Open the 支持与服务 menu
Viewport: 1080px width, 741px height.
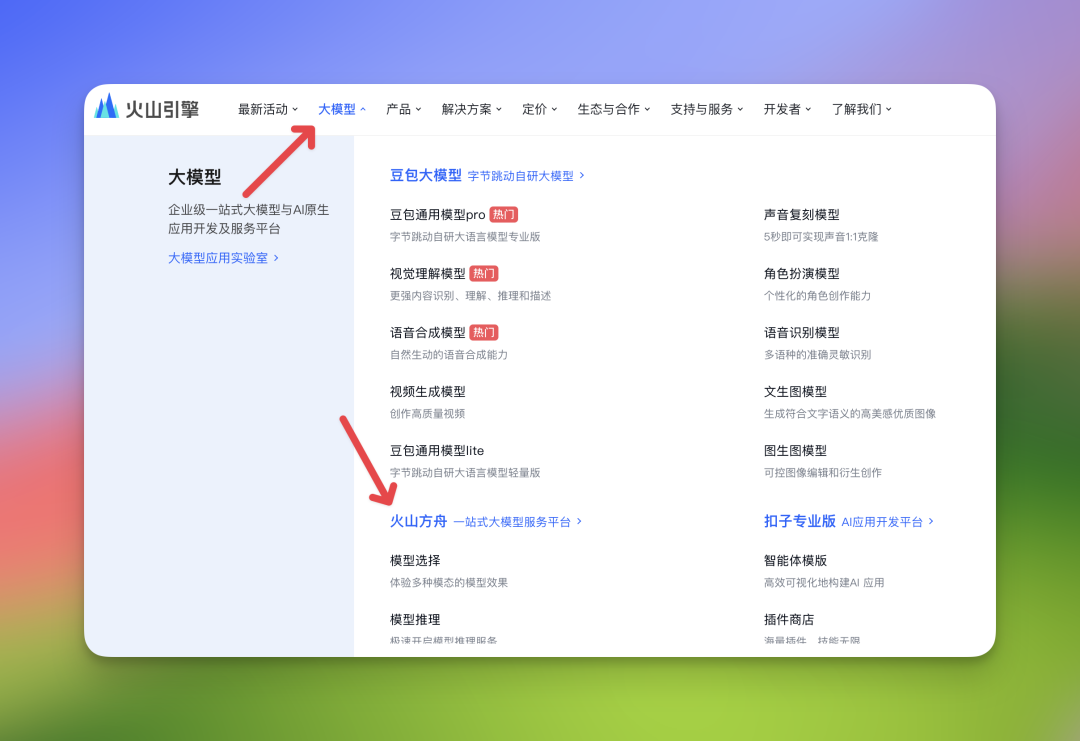point(707,109)
